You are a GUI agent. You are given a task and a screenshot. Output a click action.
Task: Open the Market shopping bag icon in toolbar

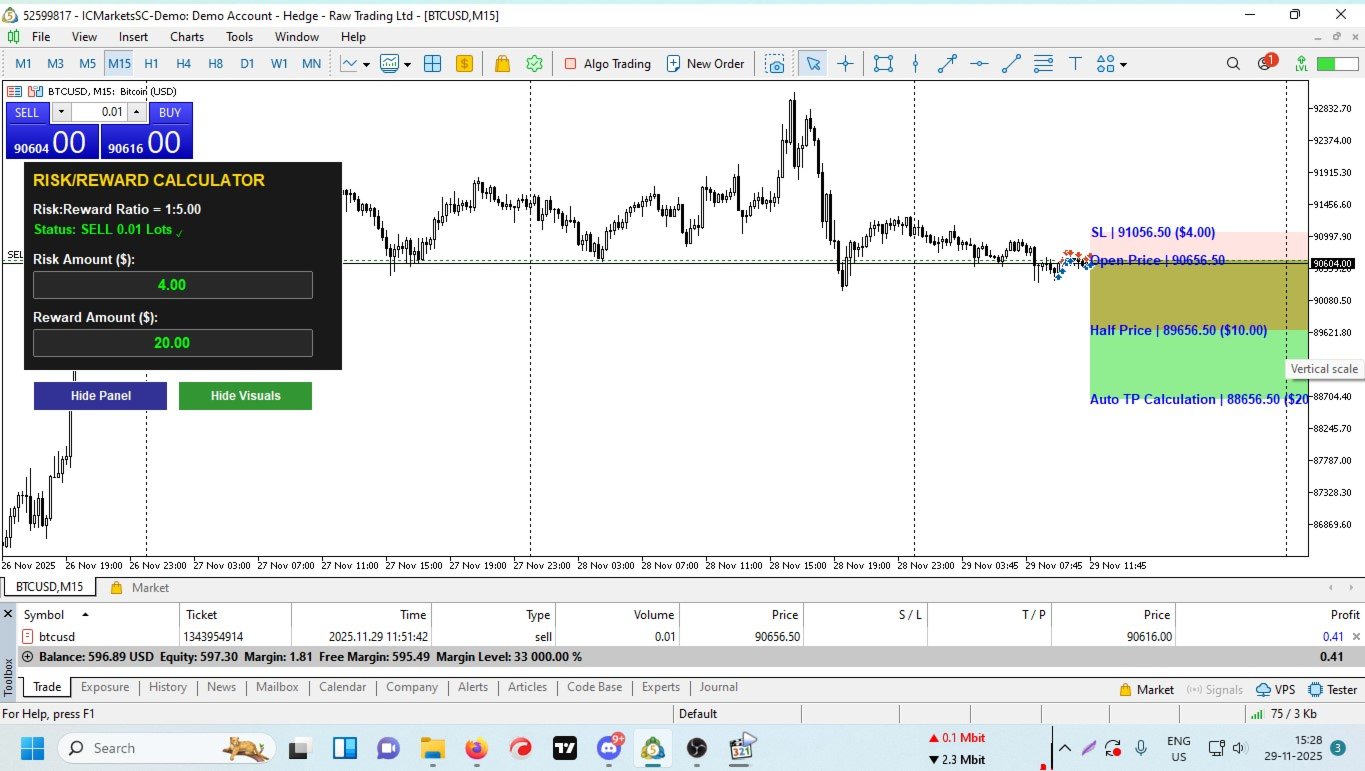pos(503,64)
